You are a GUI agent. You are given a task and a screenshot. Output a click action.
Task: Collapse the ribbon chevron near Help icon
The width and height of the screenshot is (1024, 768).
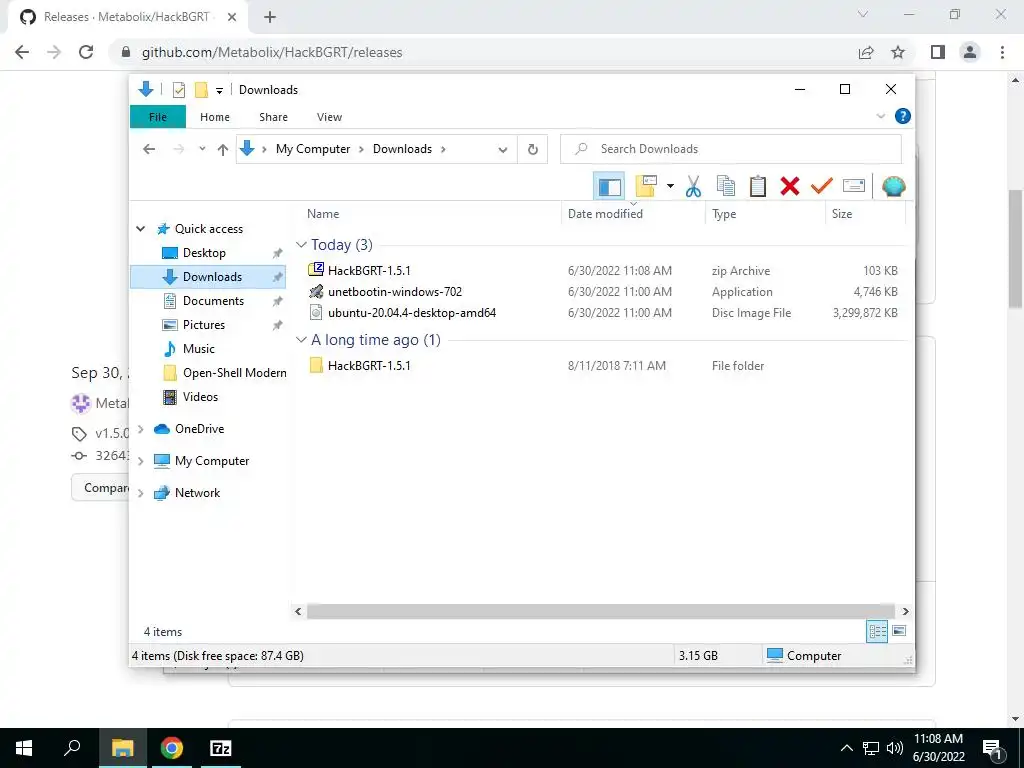point(880,116)
